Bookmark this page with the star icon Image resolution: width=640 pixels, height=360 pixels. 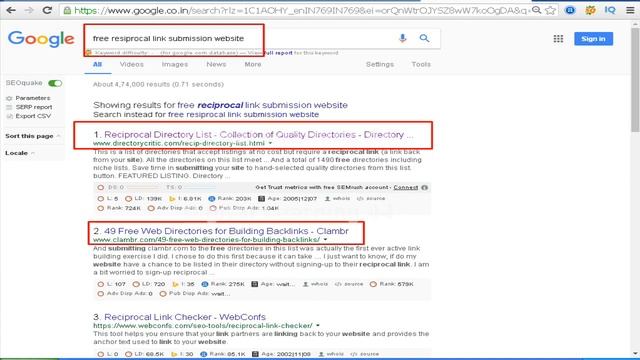[550, 10]
